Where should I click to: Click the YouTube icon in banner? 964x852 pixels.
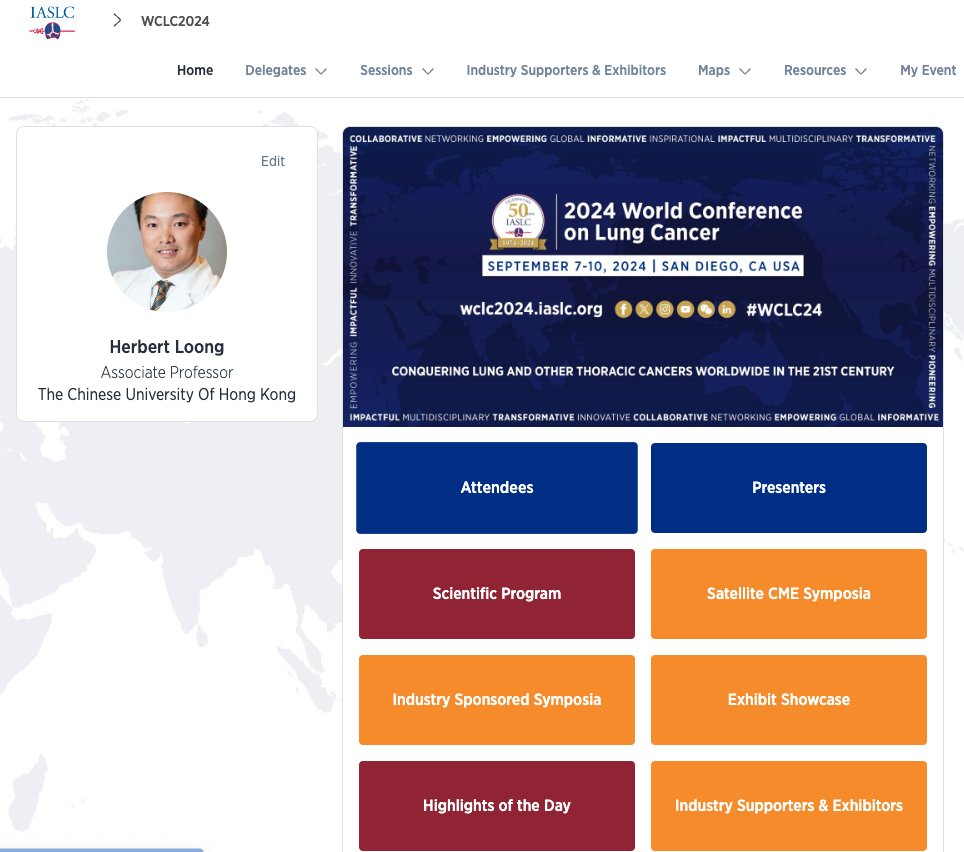click(x=685, y=309)
